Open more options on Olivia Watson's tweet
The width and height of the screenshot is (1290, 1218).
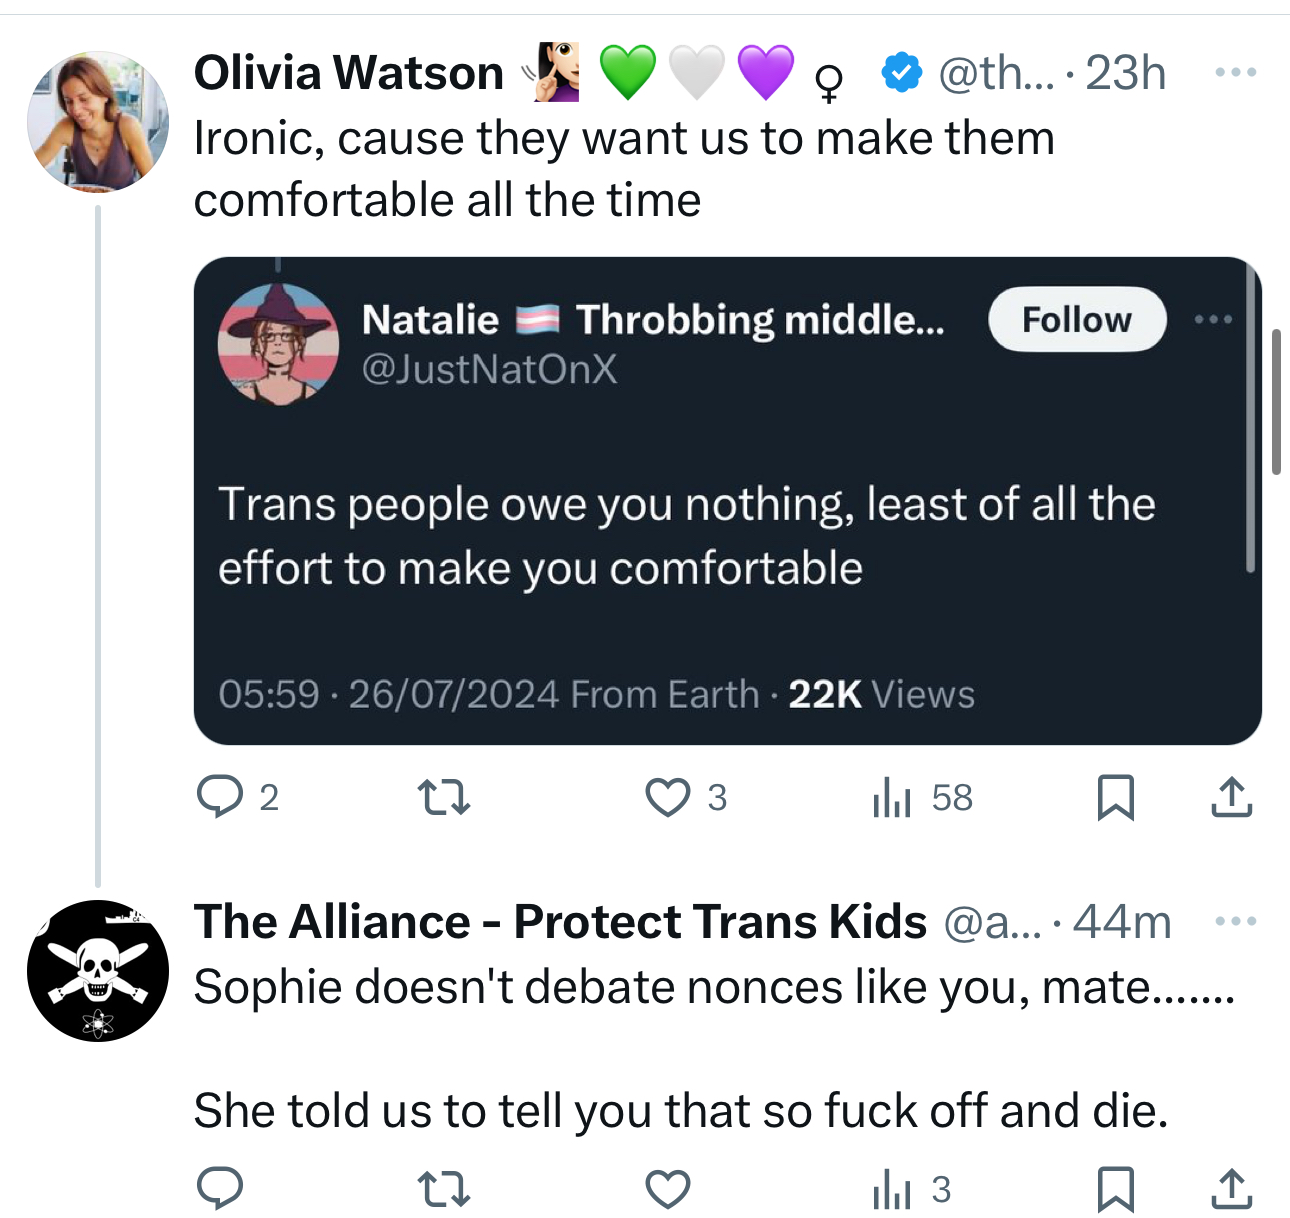pyautogui.click(x=1235, y=72)
